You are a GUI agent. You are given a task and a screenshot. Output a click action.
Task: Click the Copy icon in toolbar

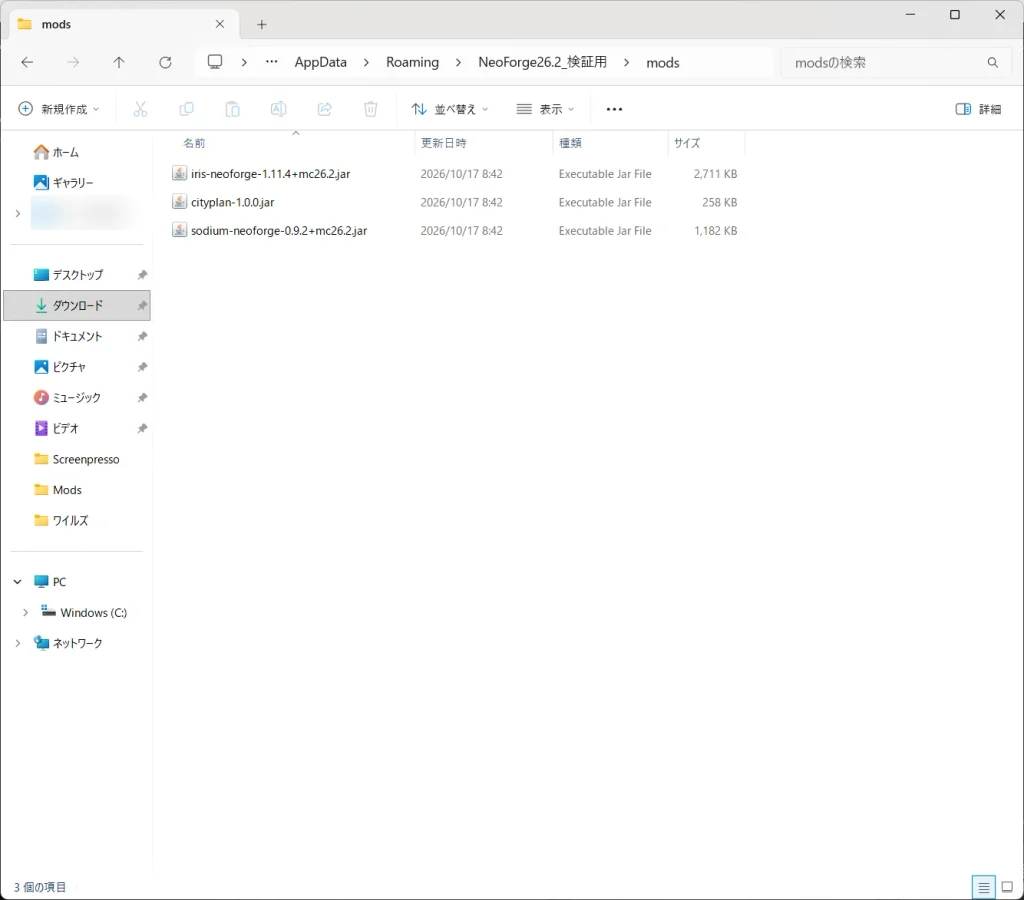[x=186, y=109]
